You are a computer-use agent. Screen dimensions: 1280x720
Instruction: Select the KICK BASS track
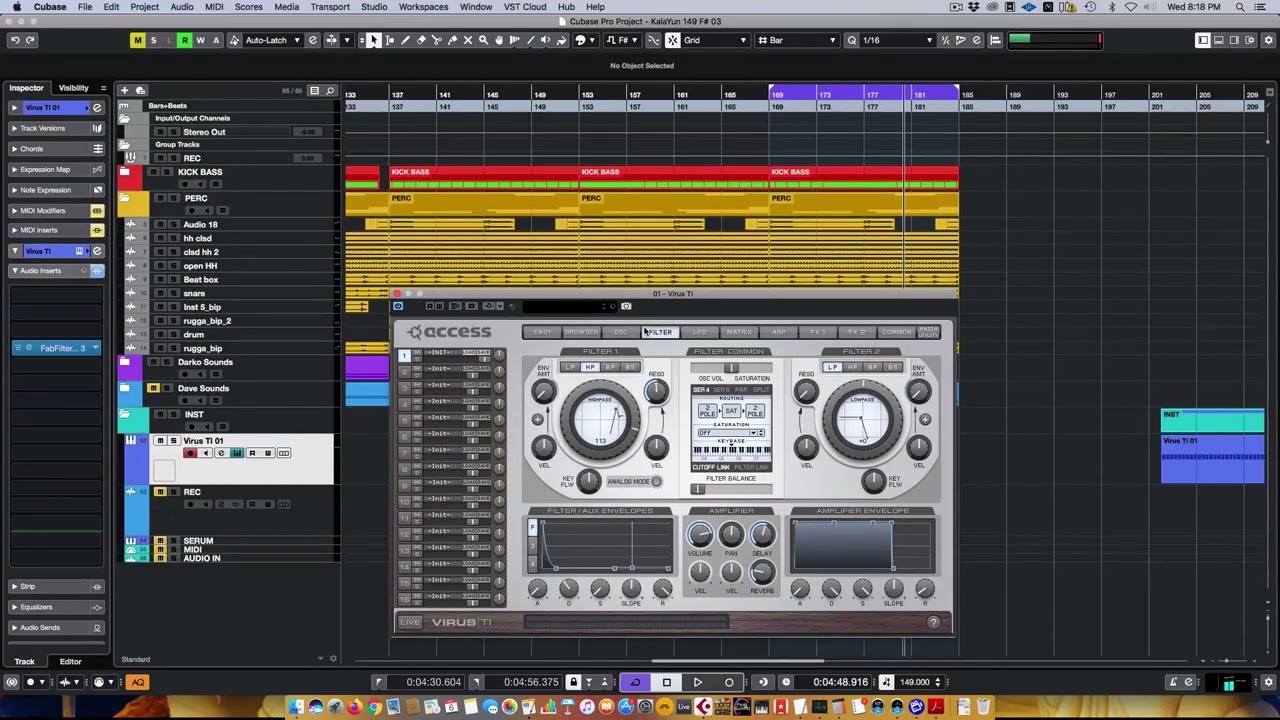(x=200, y=172)
